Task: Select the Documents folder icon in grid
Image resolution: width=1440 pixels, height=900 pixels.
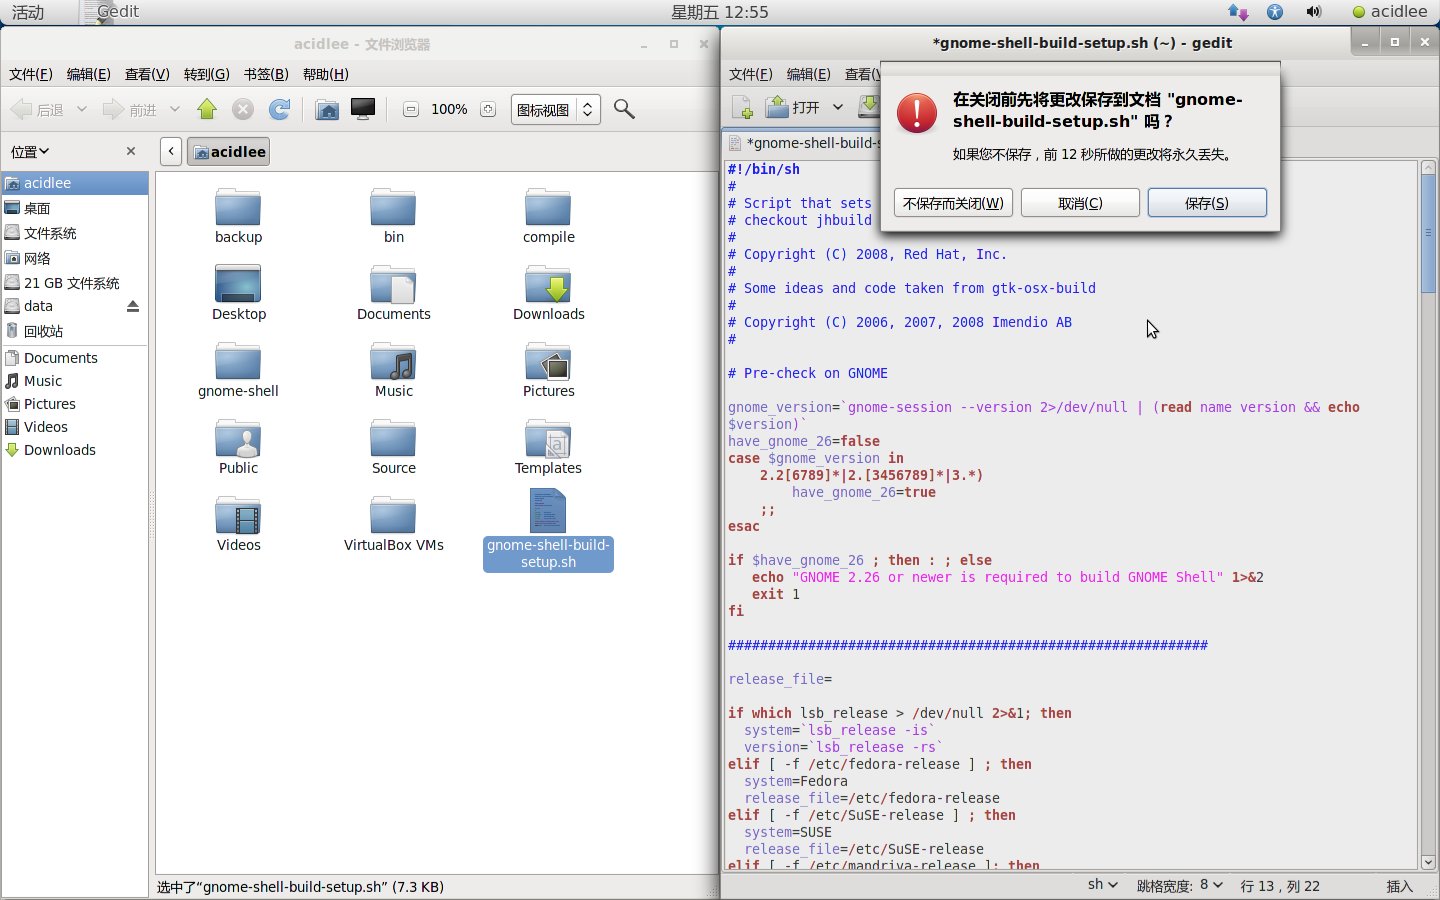Action: pyautogui.click(x=394, y=294)
